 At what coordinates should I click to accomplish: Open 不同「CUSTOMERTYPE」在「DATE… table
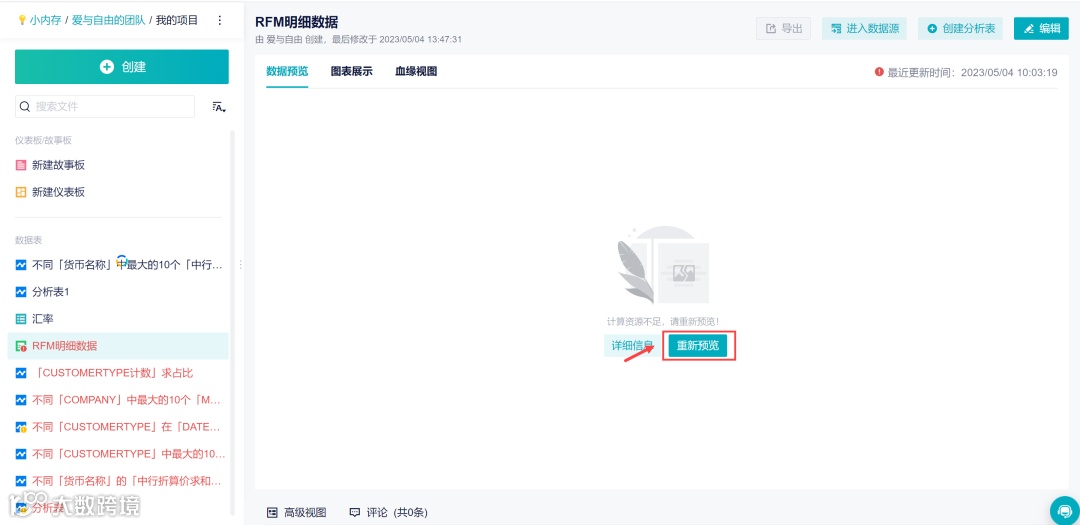[127, 426]
